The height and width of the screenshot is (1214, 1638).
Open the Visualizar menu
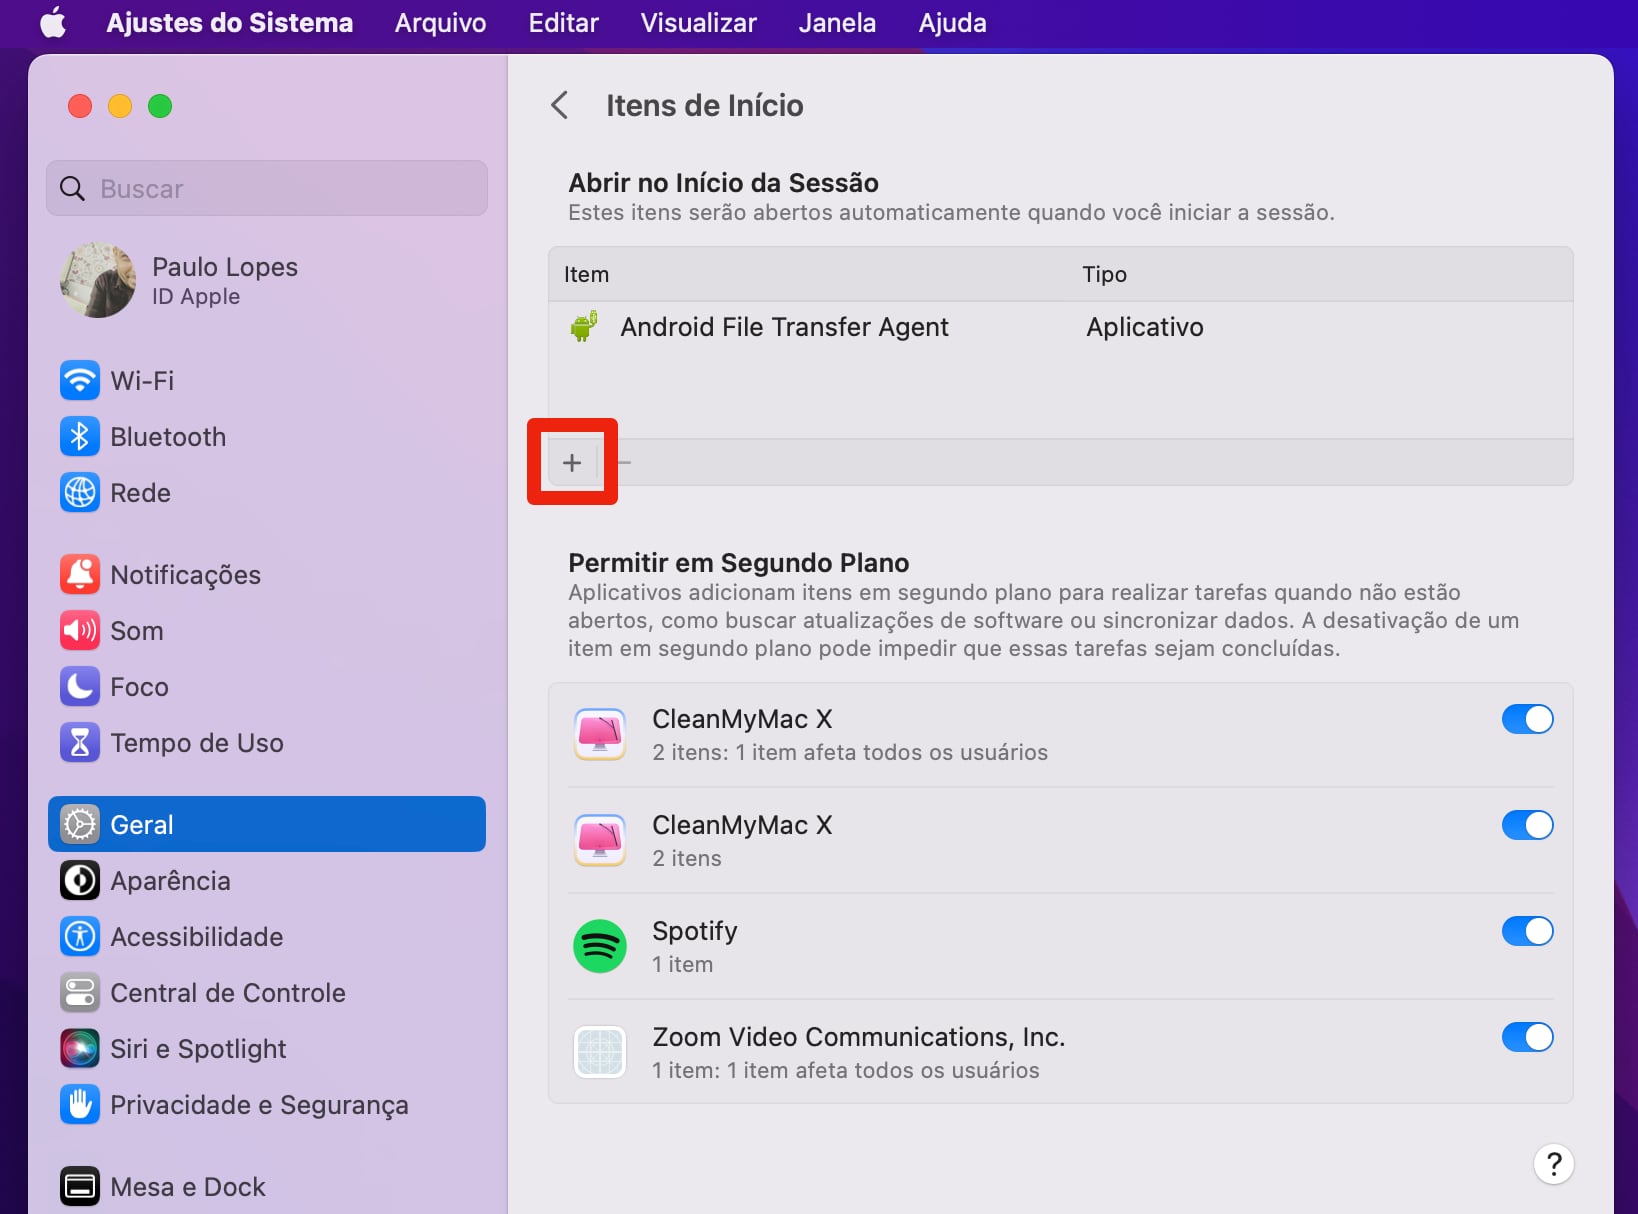[698, 22]
